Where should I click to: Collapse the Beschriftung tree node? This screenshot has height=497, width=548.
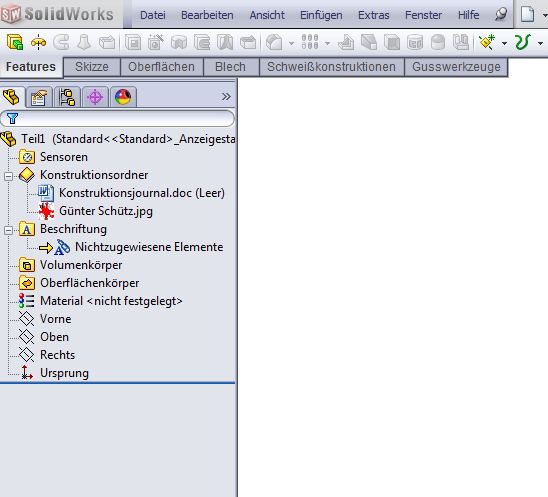click(8, 230)
